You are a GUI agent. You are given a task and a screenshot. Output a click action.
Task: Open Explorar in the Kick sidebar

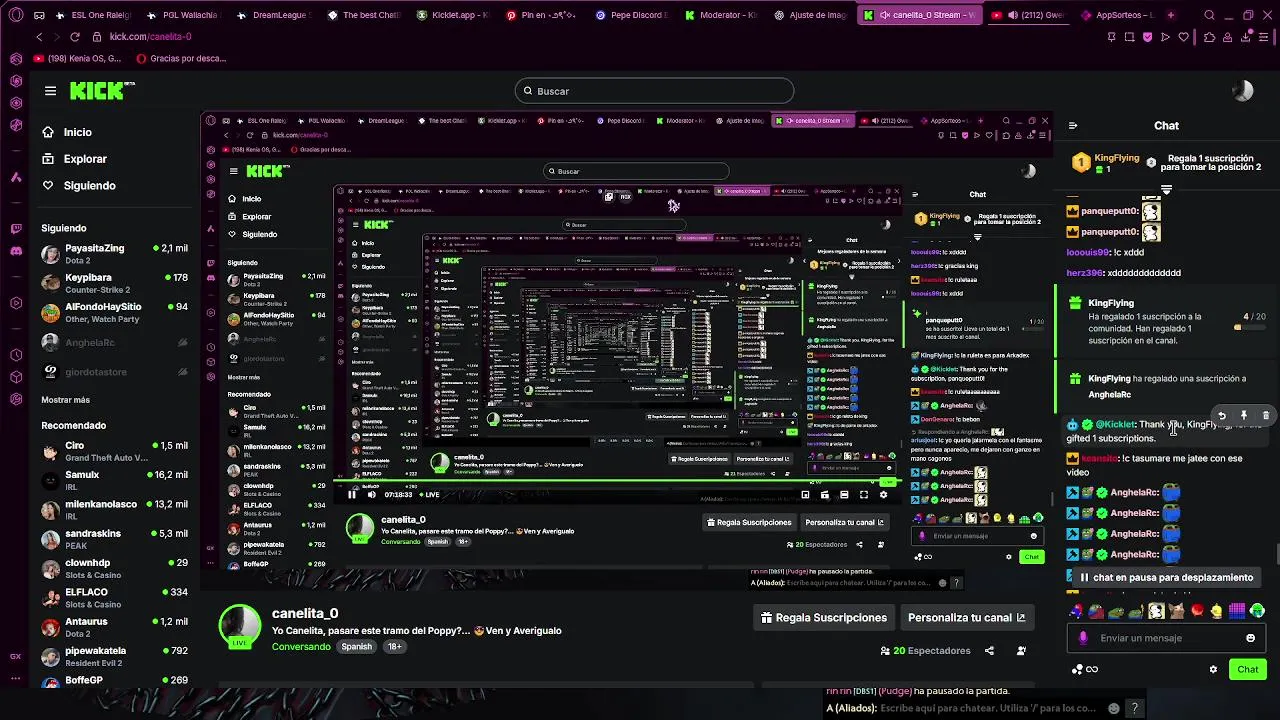click(74, 159)
